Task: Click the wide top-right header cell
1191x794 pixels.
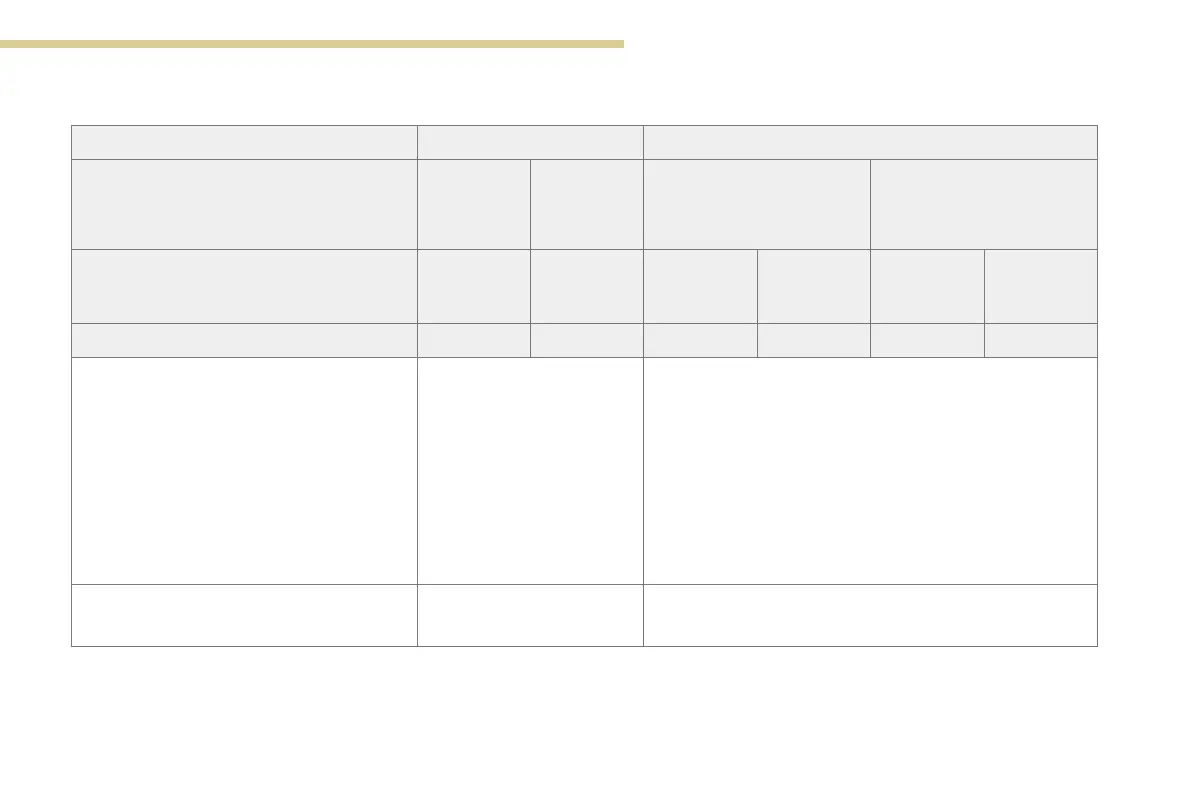Action: pyautogui.click(x=870, y=142)
